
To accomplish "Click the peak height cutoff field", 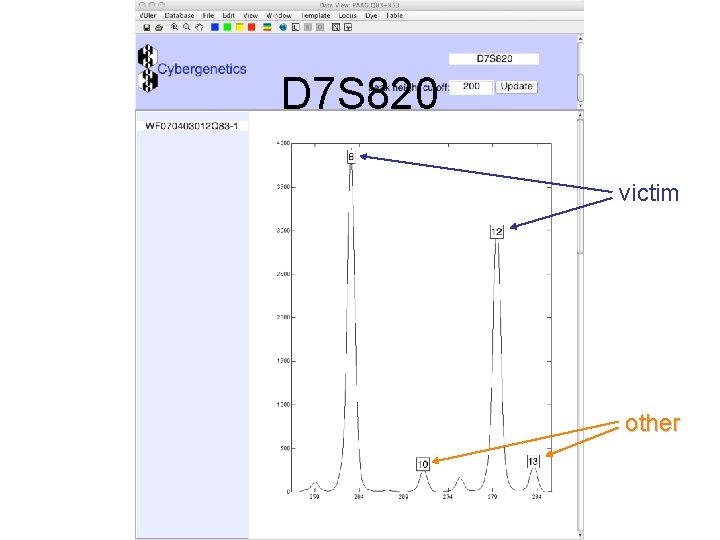I will tap(472, 86).
